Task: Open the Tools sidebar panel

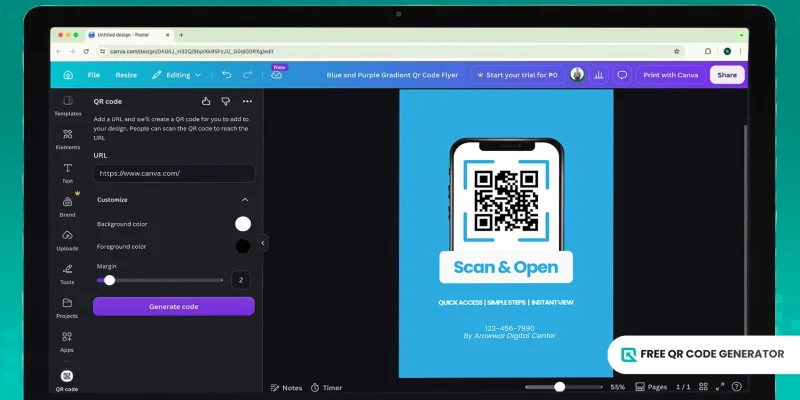Action: 67,274
